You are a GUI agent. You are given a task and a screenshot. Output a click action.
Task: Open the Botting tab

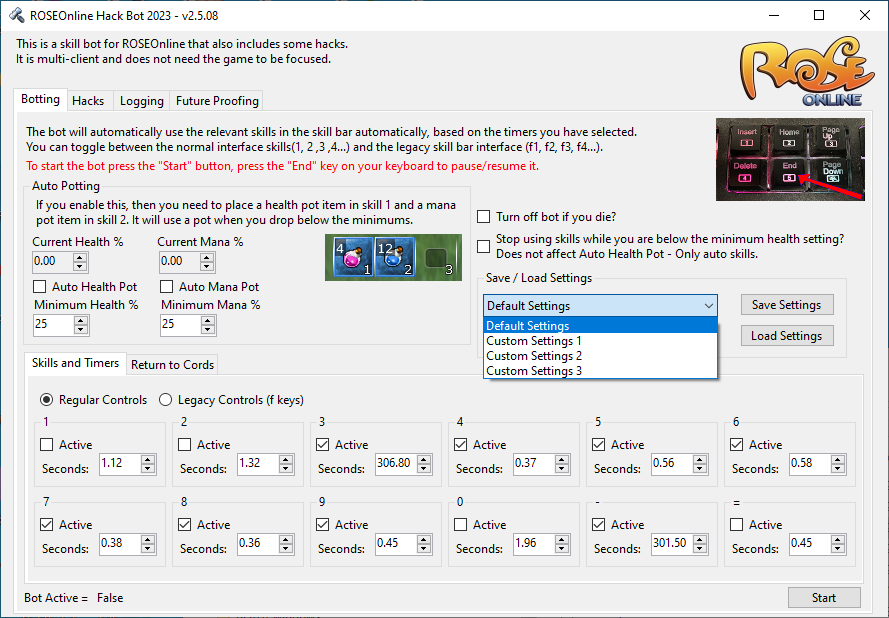[40, 99]
